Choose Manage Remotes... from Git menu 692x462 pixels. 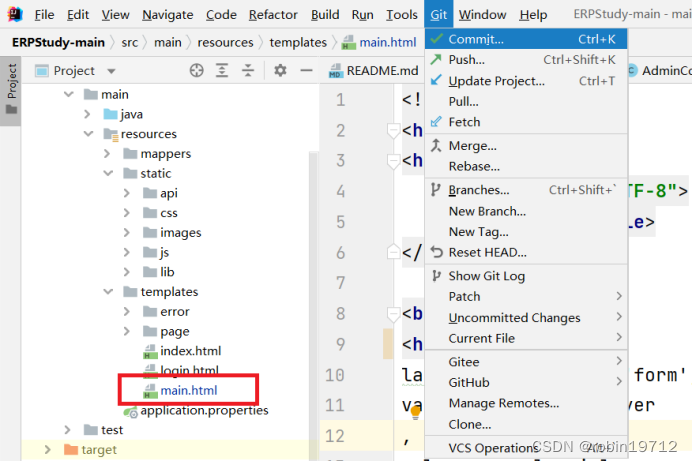526,403
